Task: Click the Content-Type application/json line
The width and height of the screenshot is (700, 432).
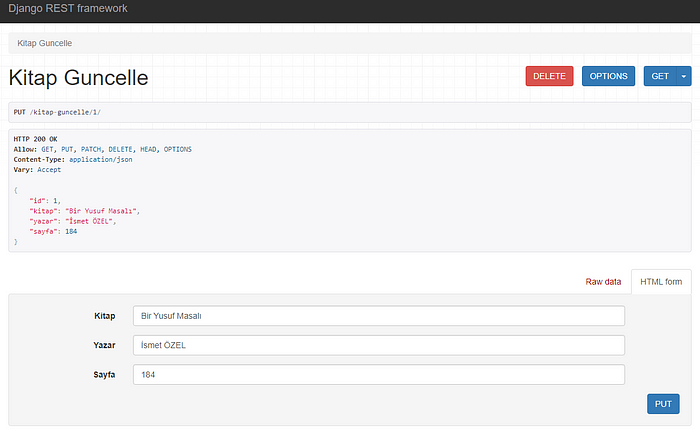Action: click(73, 159)
